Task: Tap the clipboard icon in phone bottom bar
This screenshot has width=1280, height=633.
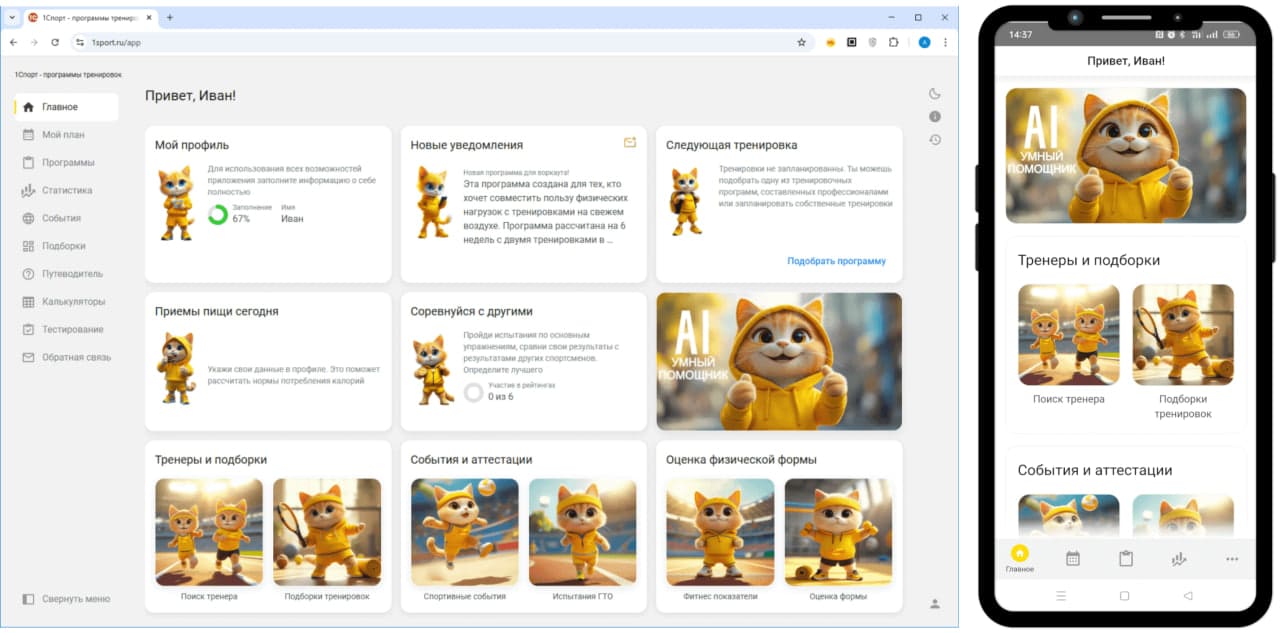Action: tap(1126, 559)
